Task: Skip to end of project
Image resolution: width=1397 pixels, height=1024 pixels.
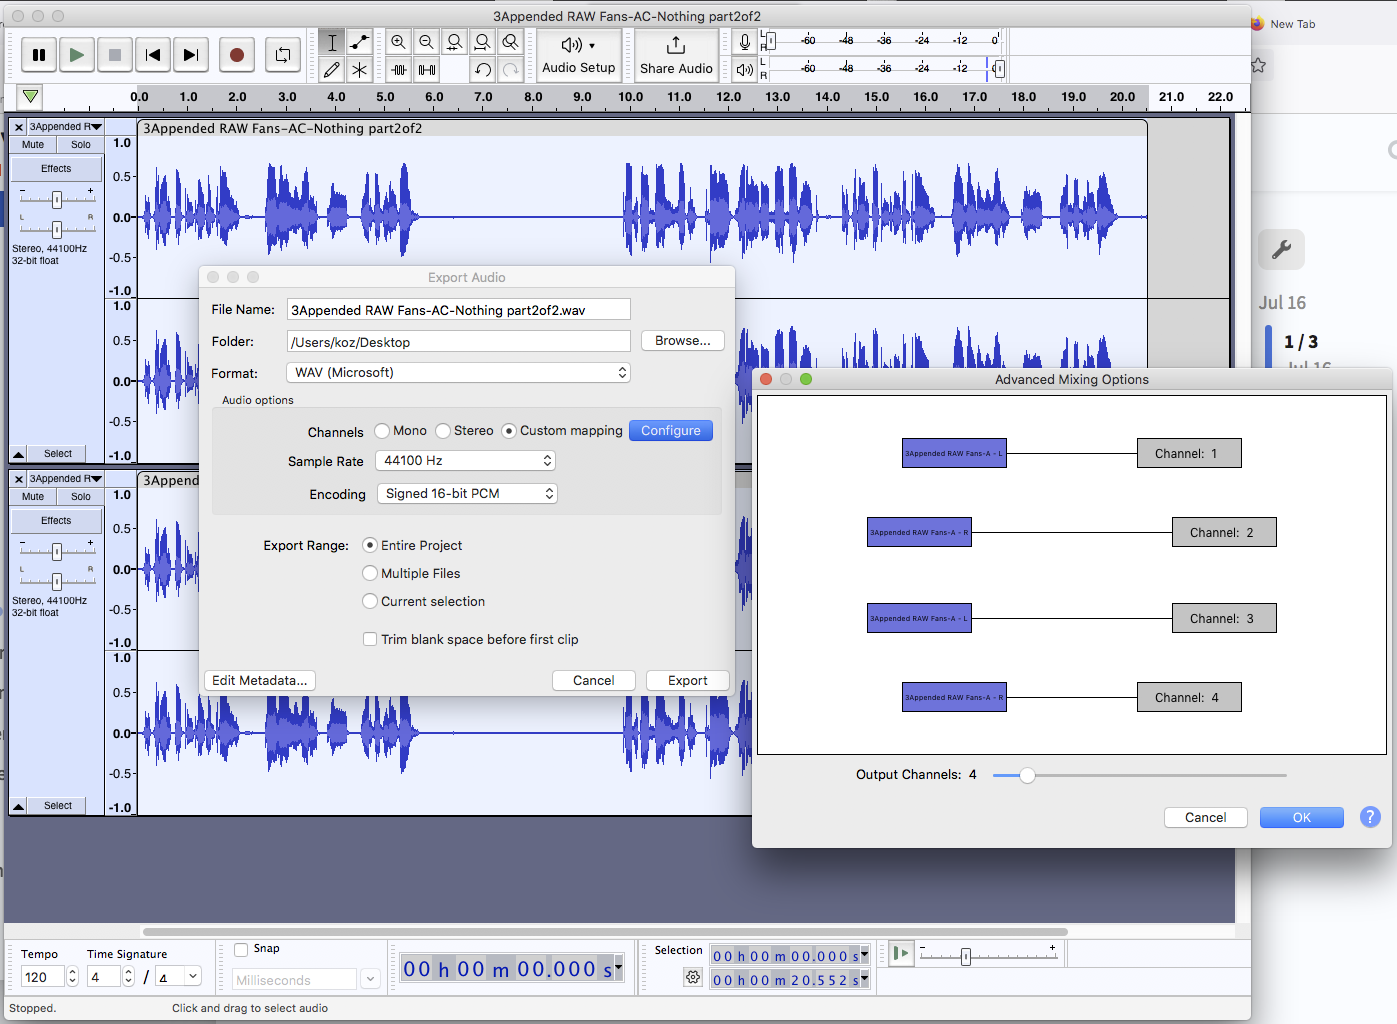Action: coord(191,55)
